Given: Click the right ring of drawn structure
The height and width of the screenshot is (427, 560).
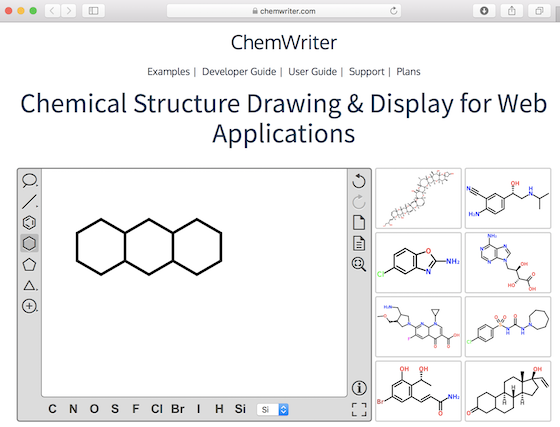Looking at the screenshot, I should point(197,247).
